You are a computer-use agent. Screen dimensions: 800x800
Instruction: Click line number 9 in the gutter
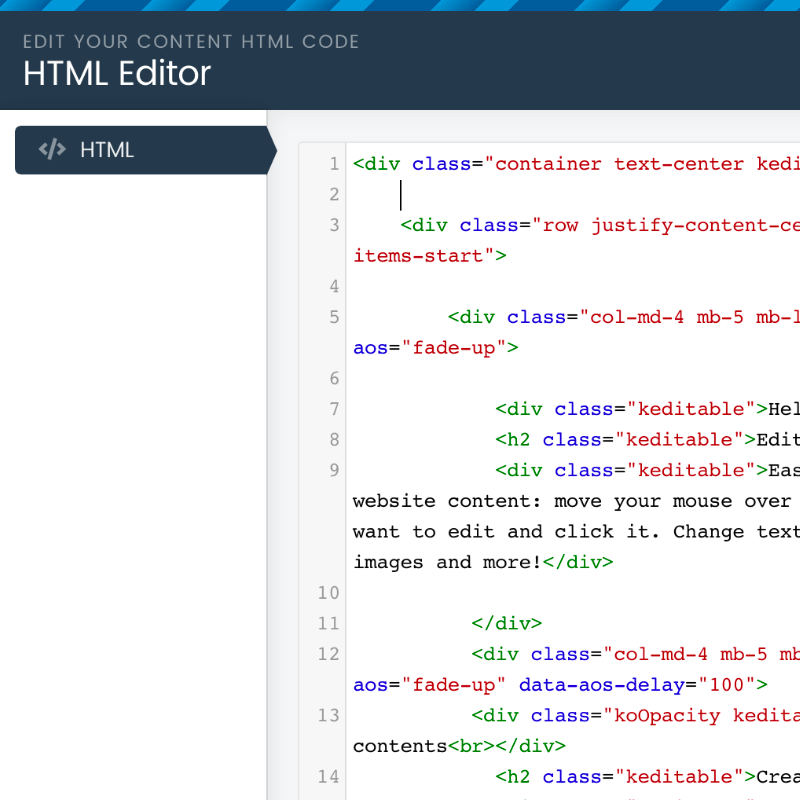coord(334,470)
